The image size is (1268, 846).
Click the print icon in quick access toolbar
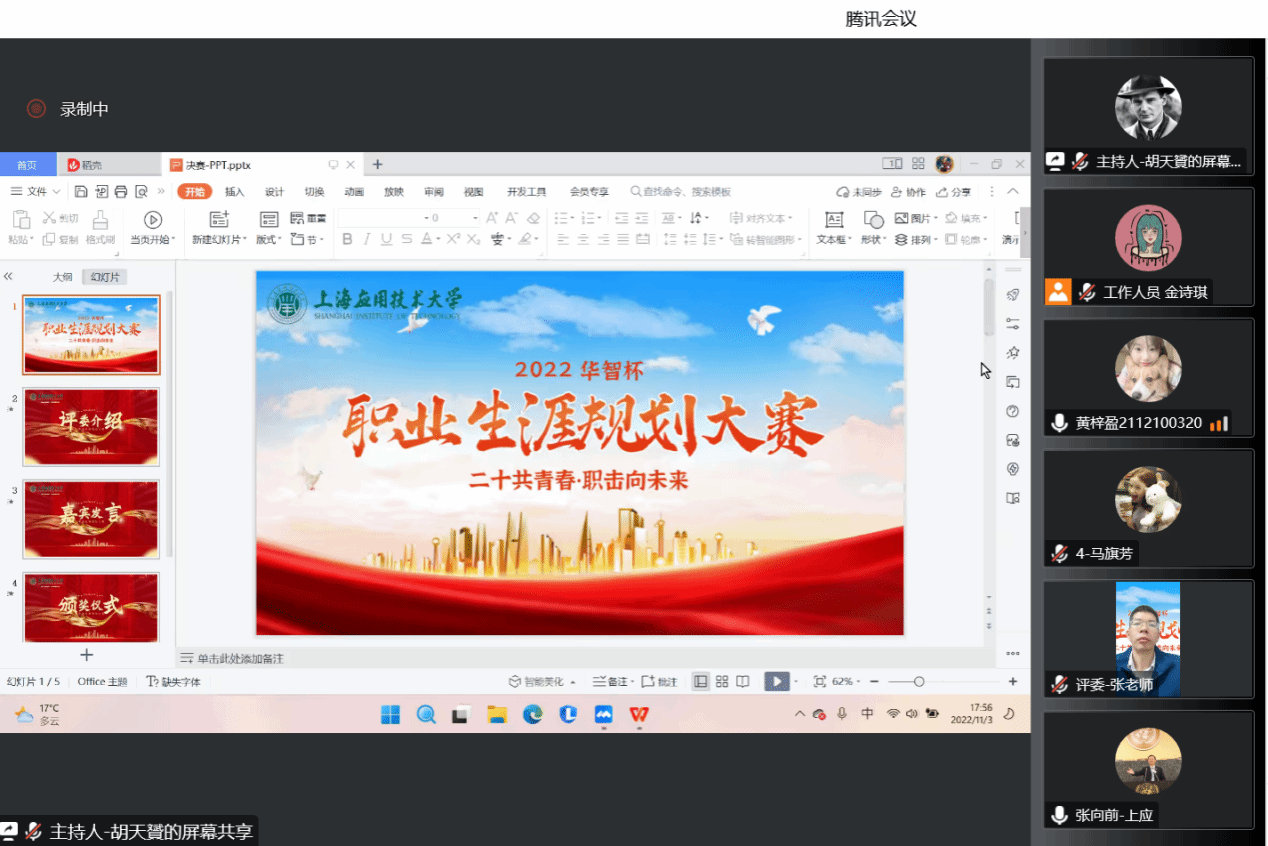point(121,192)
